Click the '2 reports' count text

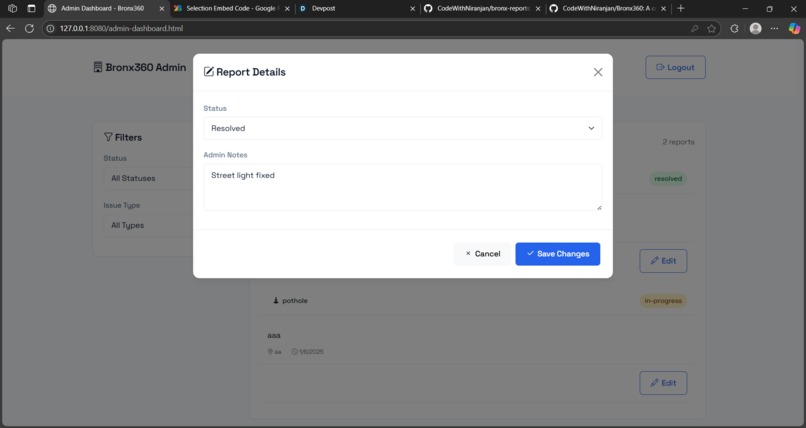click(678, 142)
